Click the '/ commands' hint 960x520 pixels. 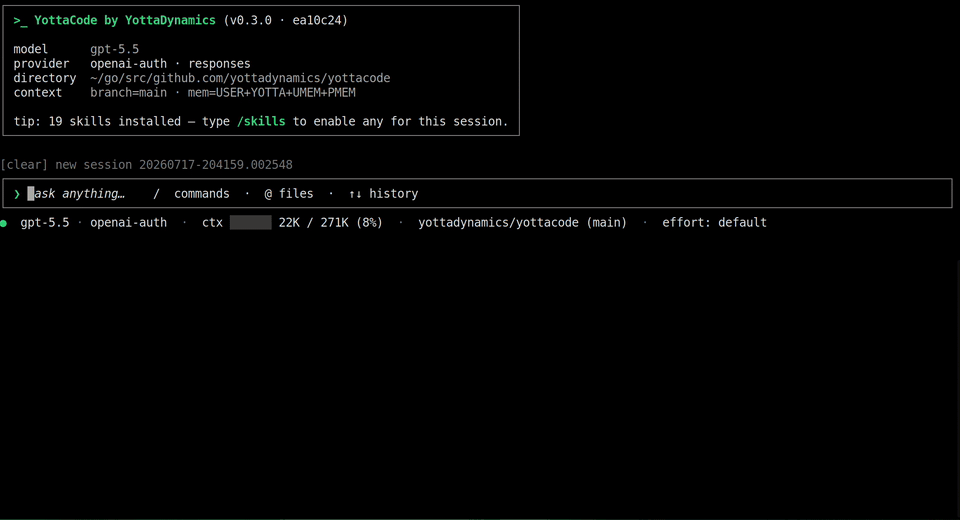[191, 194]
